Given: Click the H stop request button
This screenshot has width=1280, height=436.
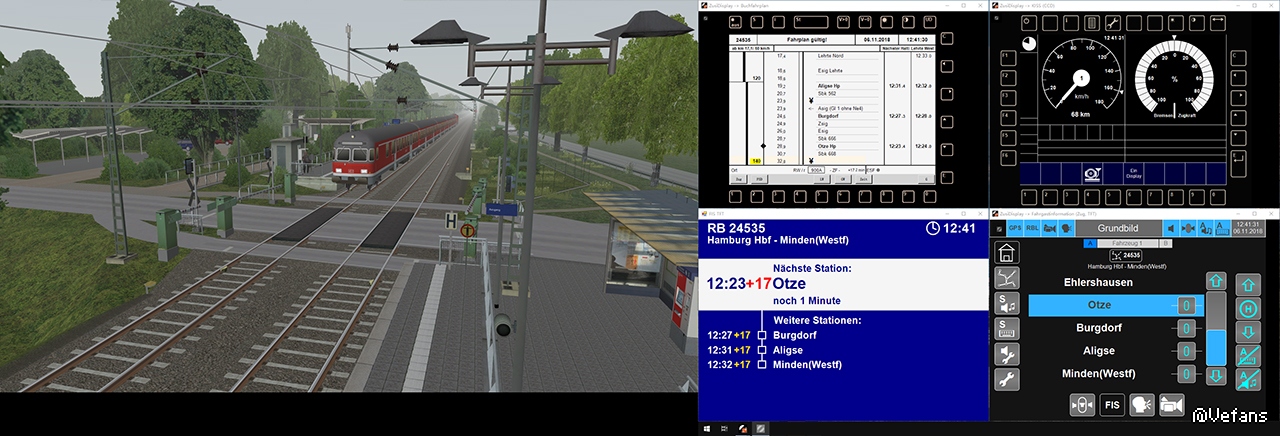Looking at the screenshot, I should (x=1248, y=309).
